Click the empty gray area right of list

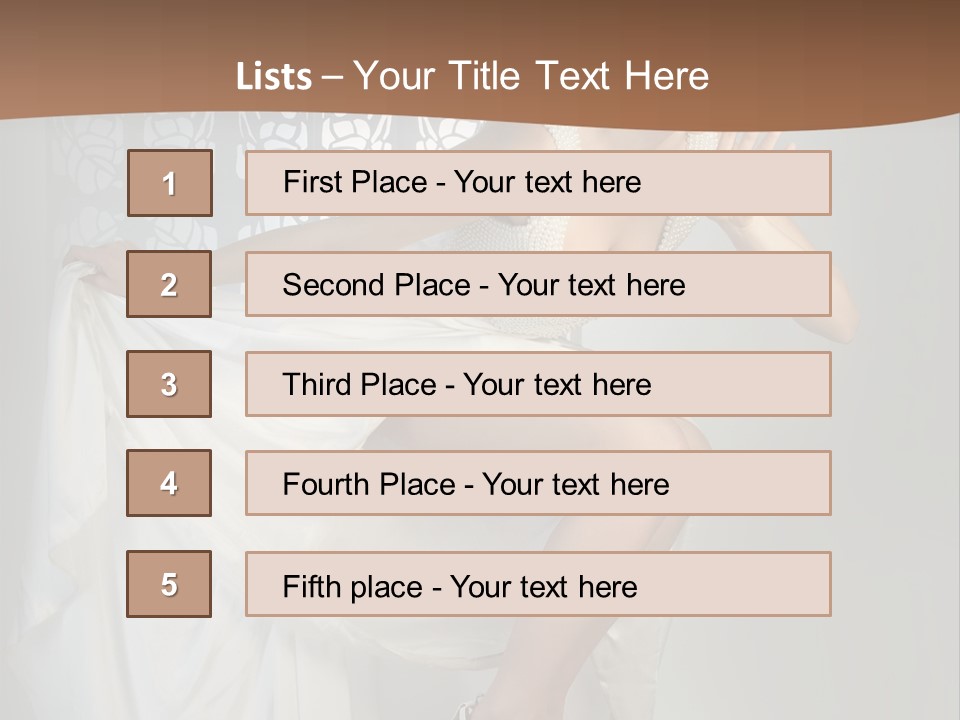click(x=895, y=400)
